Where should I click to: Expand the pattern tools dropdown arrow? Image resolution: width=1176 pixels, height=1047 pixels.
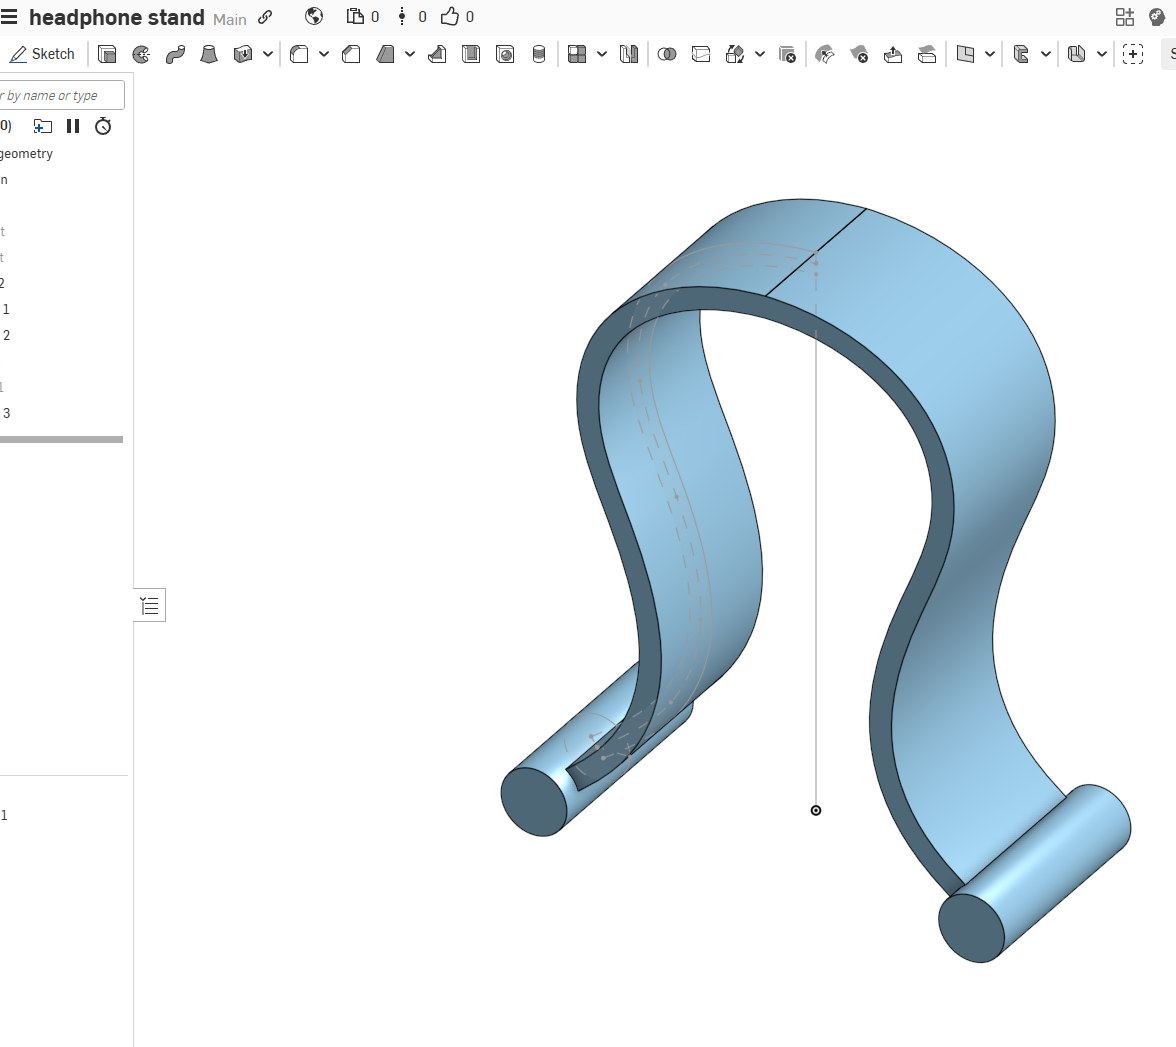click(x=602, y=54)
